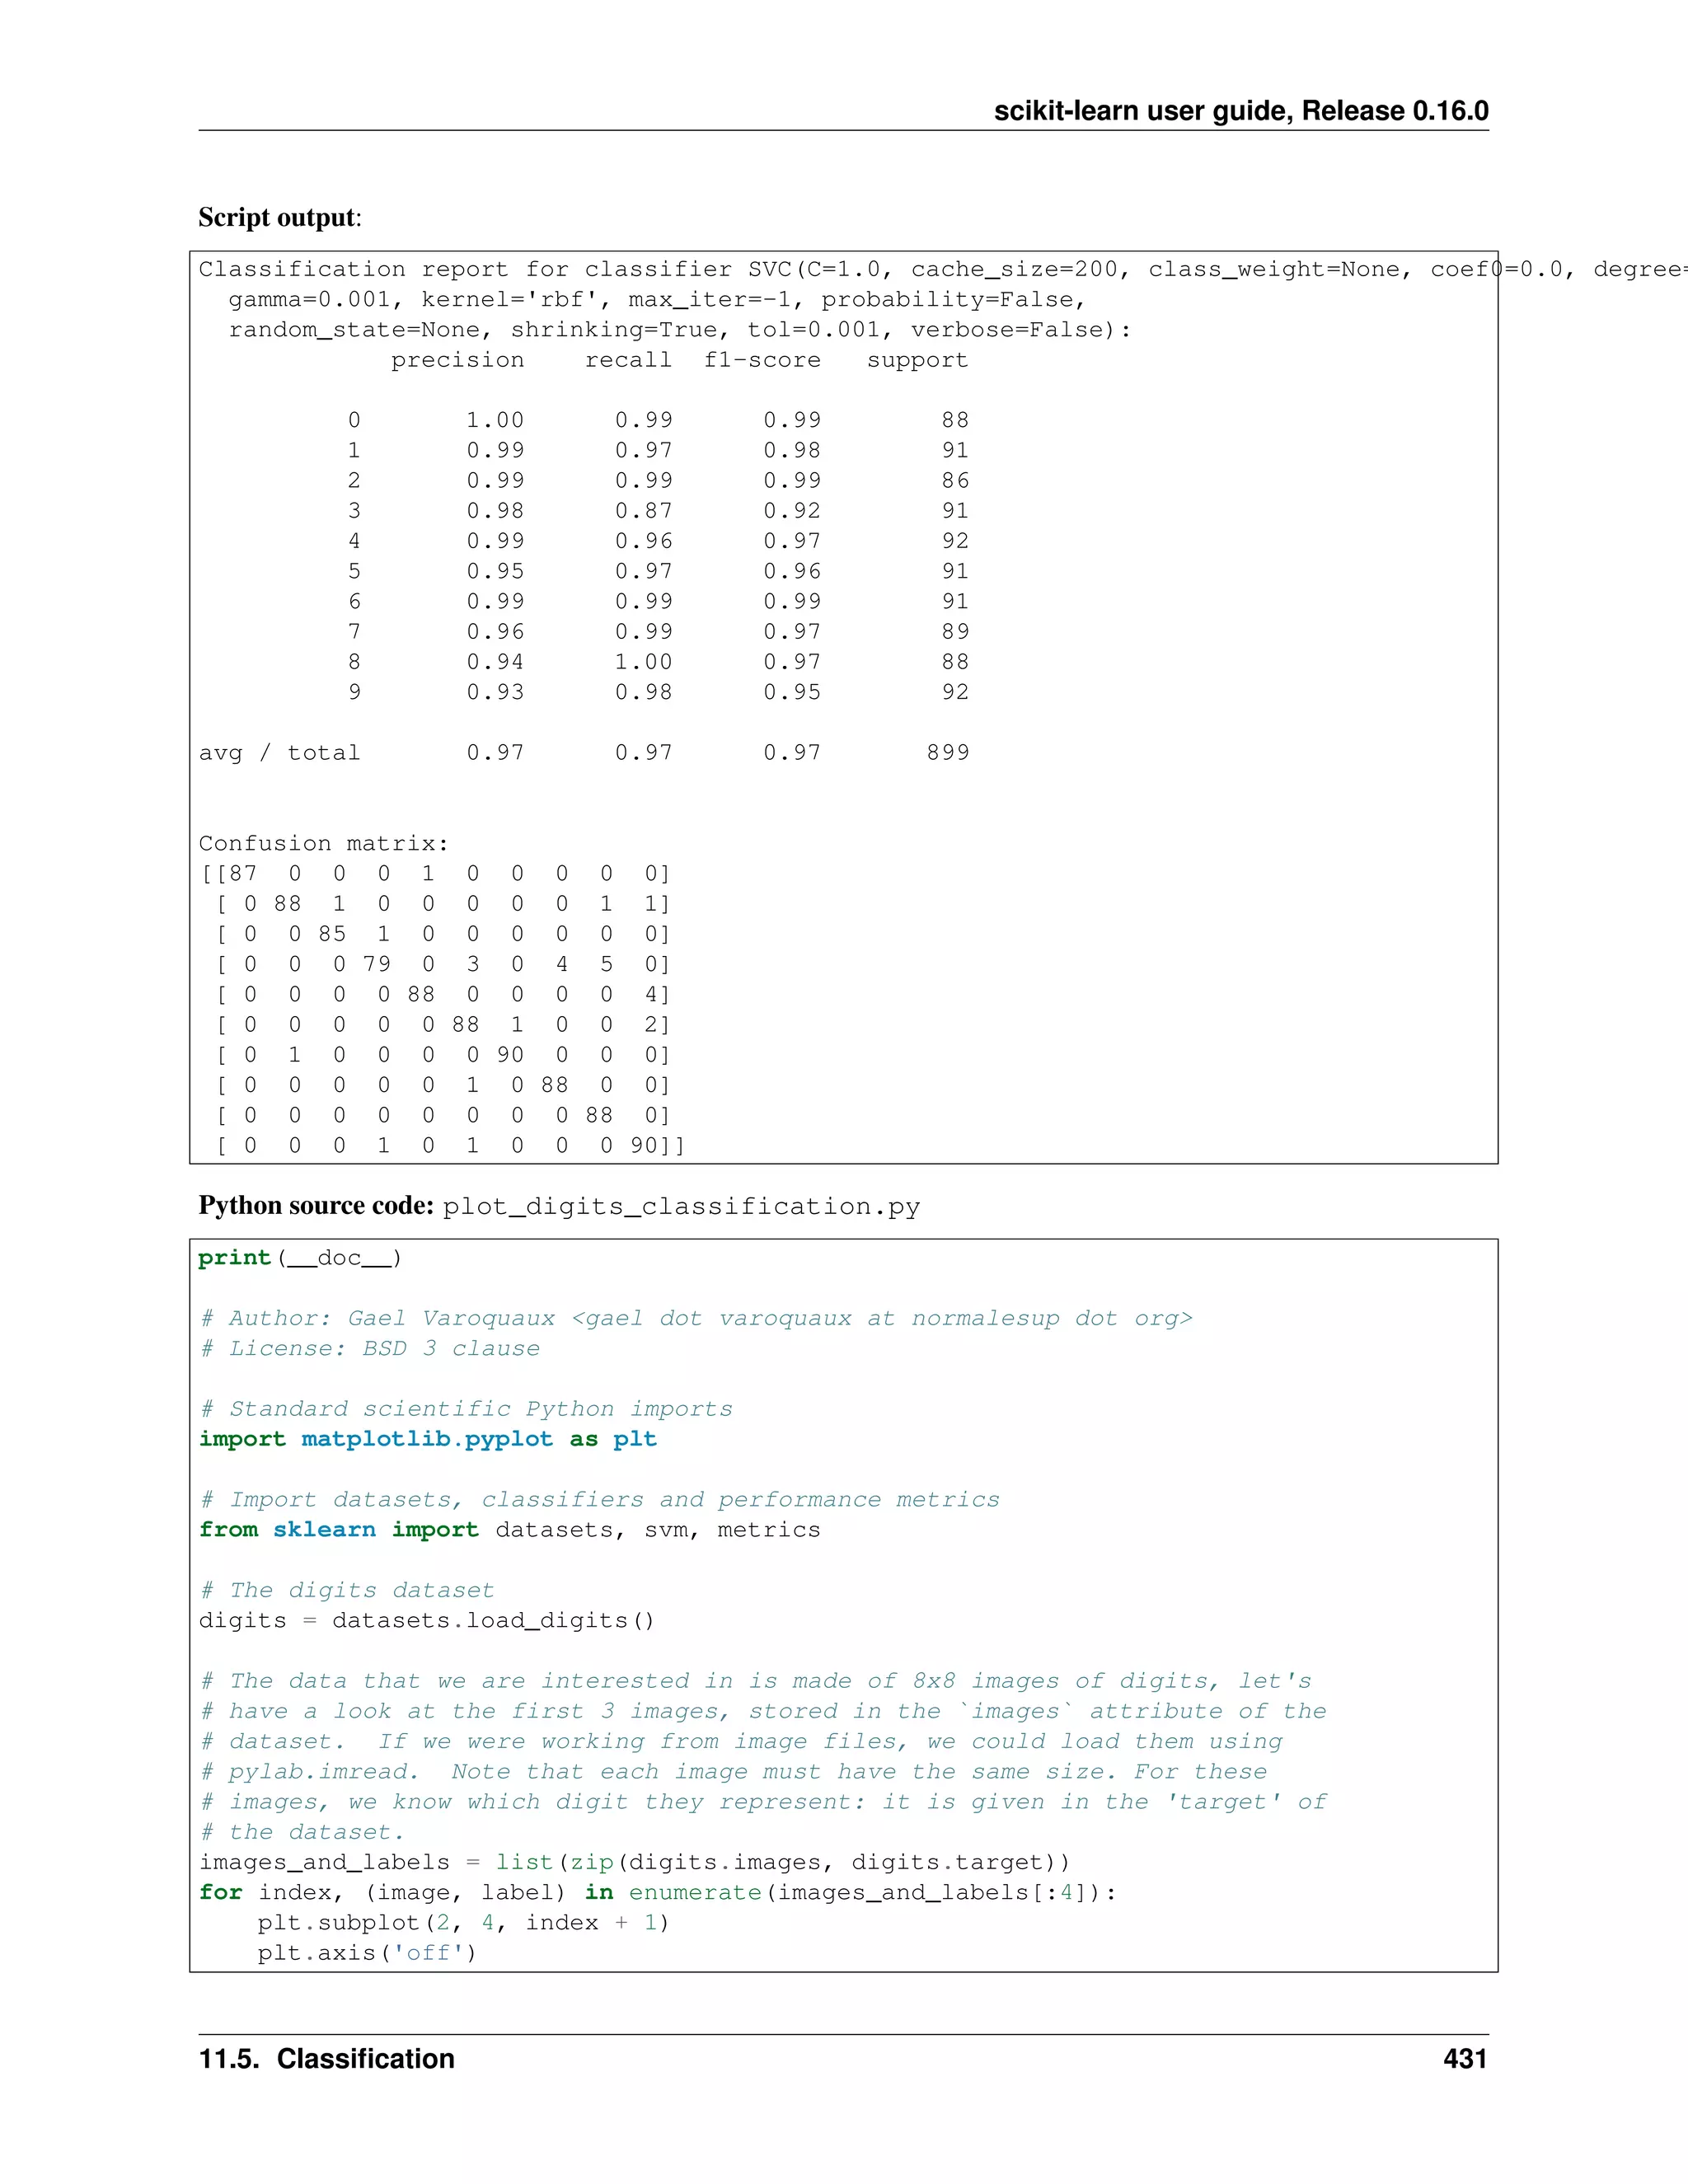1688x2184 pixels.
Task: Click recall value 0.87 for class 3
Action: pyautogui.click(x=643, y=511)
